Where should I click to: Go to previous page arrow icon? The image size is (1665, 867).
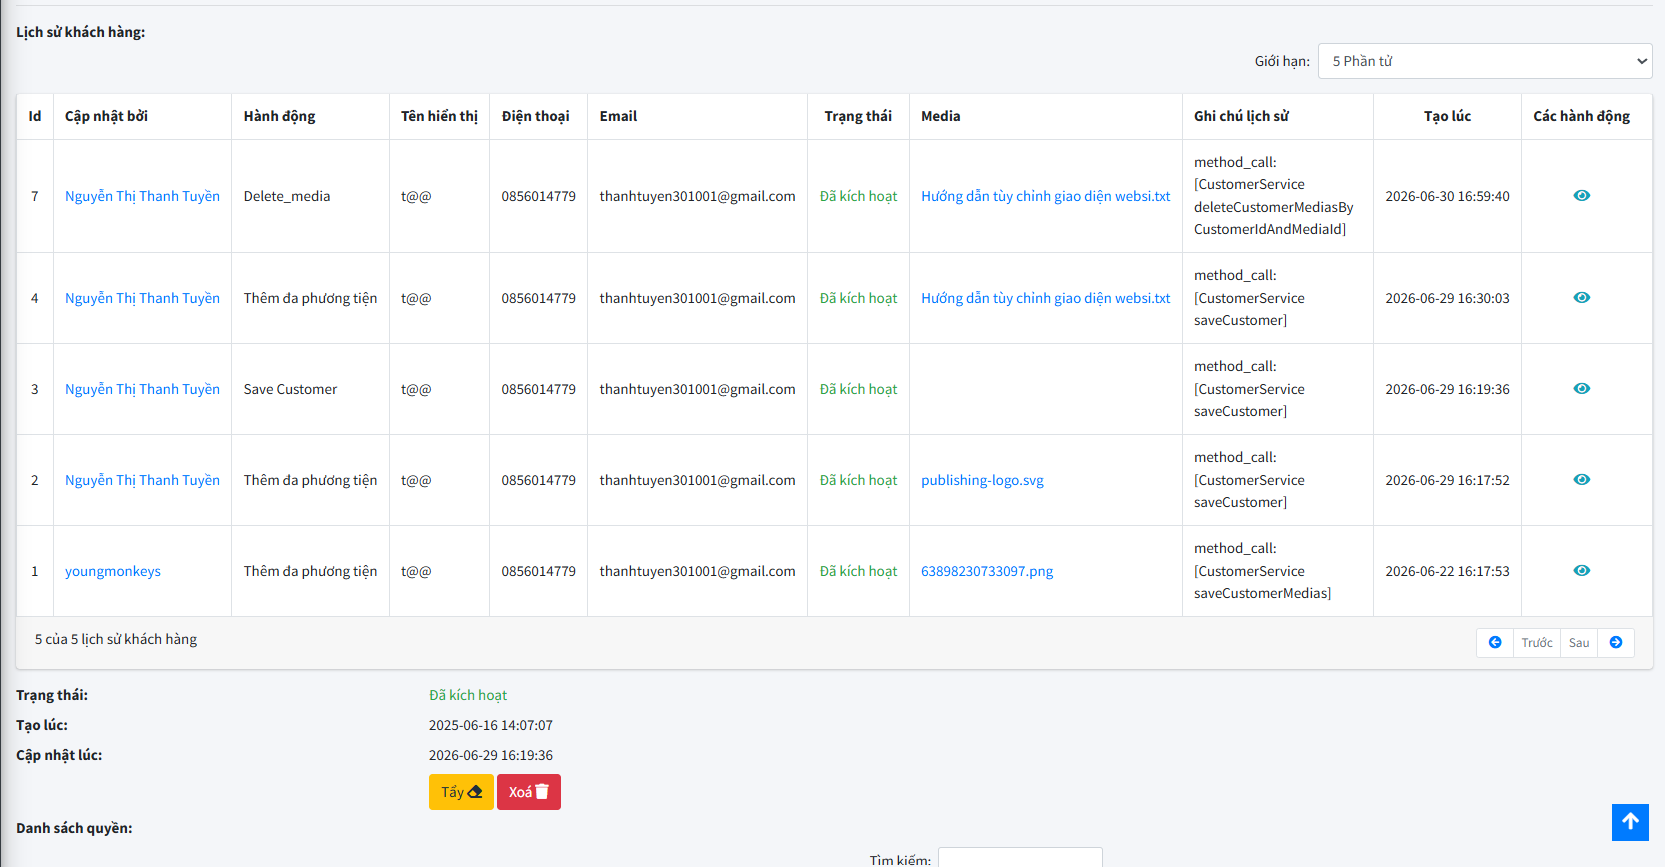click(x=1495, y=642)
